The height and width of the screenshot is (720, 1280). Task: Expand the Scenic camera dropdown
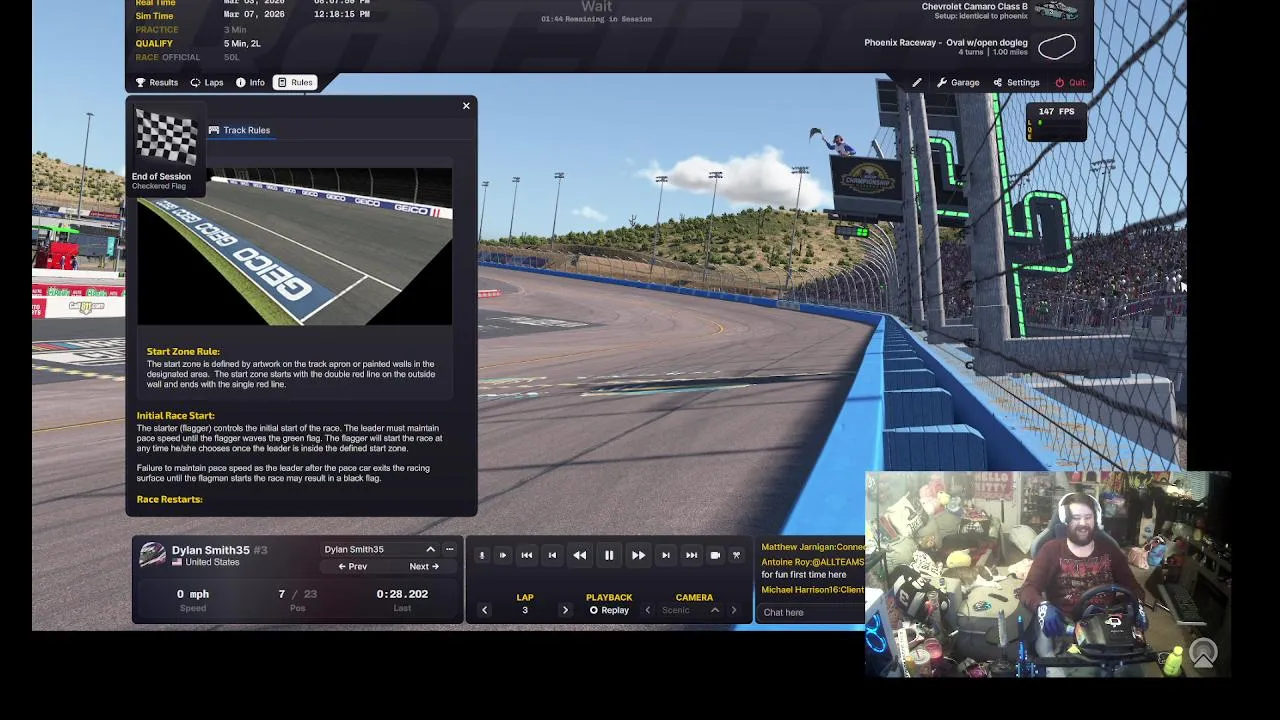coord(714,610)
